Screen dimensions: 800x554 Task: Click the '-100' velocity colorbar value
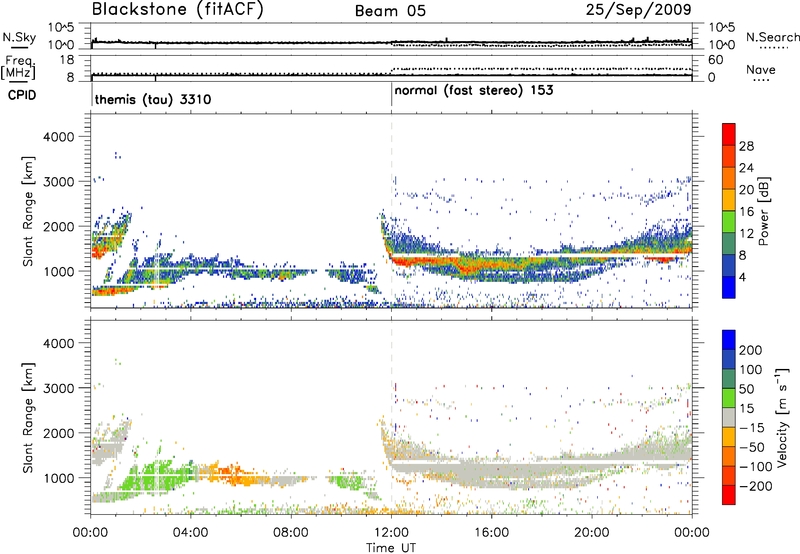(756, 467)
